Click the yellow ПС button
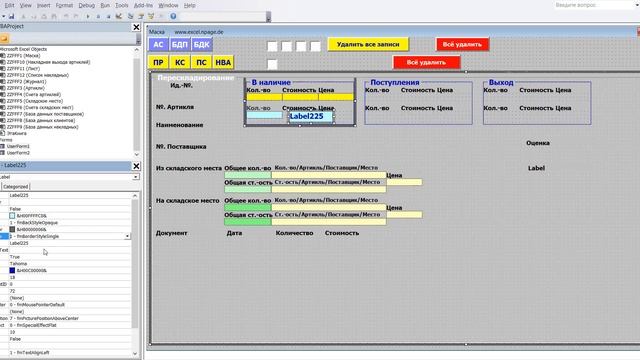The width and height of the screenshot is (640, 360). (x=201, y=62)
